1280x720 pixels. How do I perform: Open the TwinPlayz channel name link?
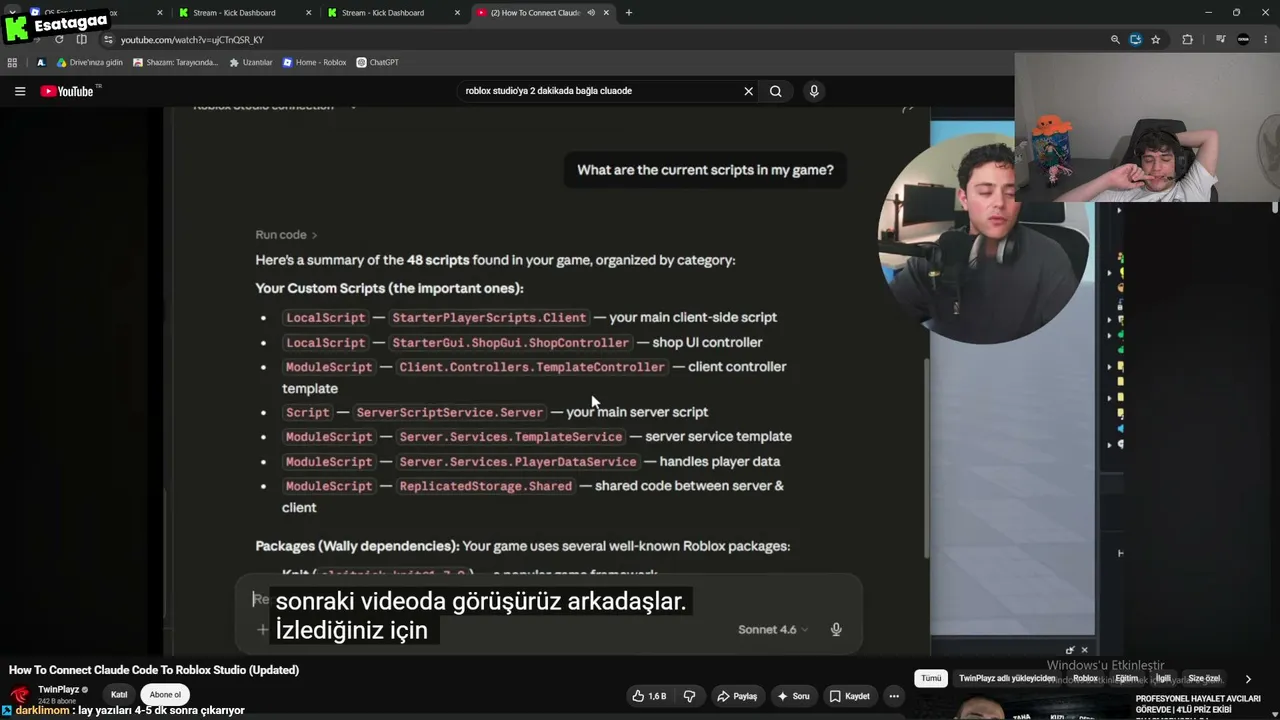(59, 690)
